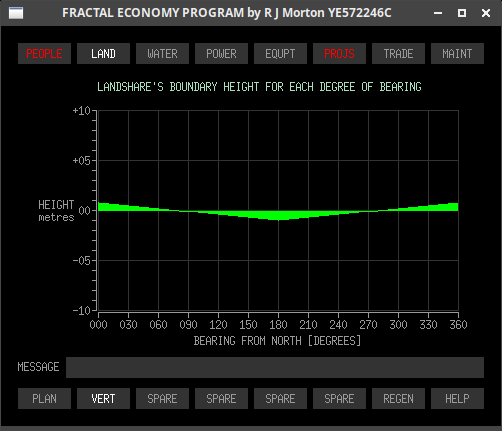Focus the MESSAGE field

[x=275, y=367]
